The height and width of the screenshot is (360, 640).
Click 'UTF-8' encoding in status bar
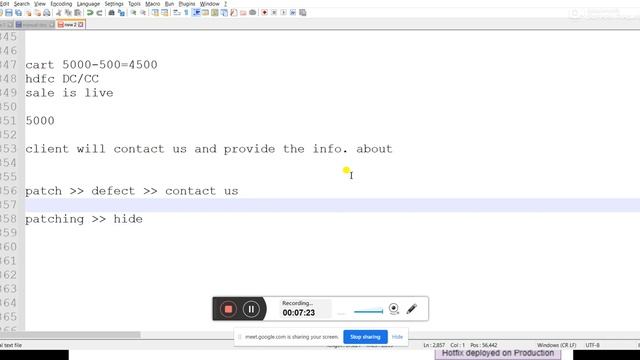(x=592, y=345)
